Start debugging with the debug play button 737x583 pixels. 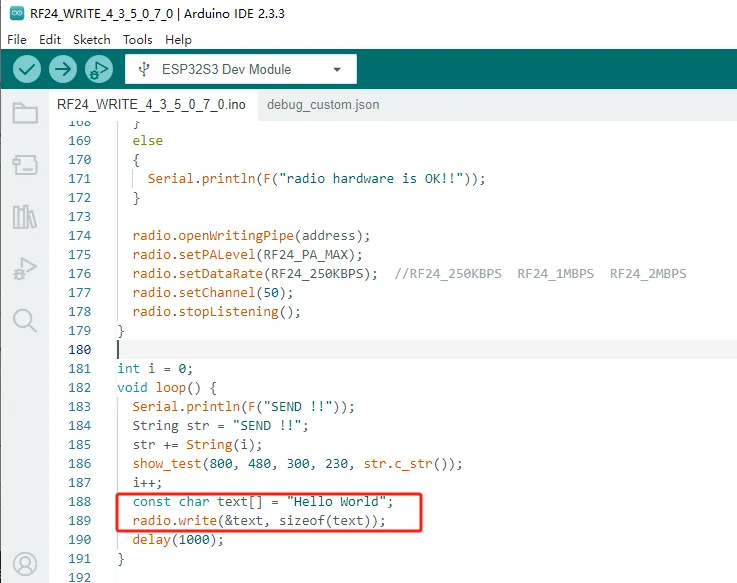tap(98, 69)
